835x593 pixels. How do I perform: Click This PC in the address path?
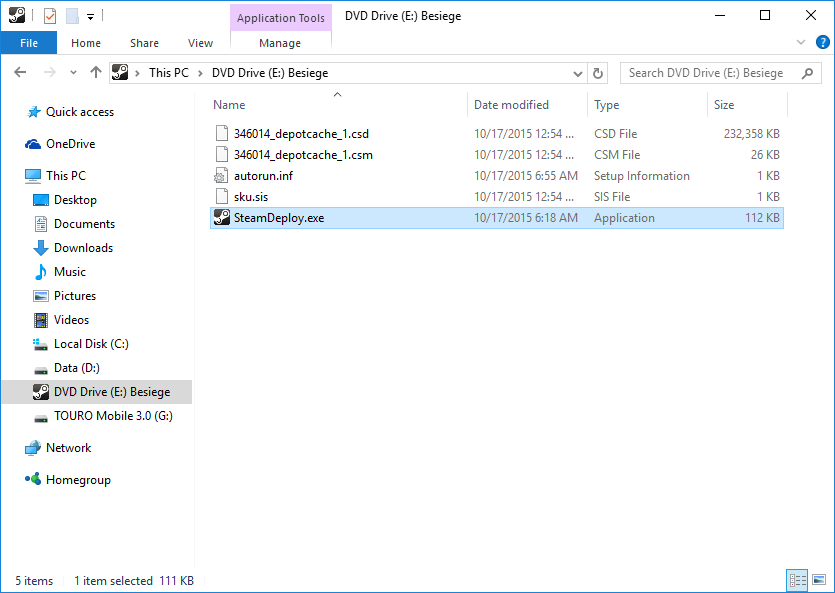click(168, 73)
